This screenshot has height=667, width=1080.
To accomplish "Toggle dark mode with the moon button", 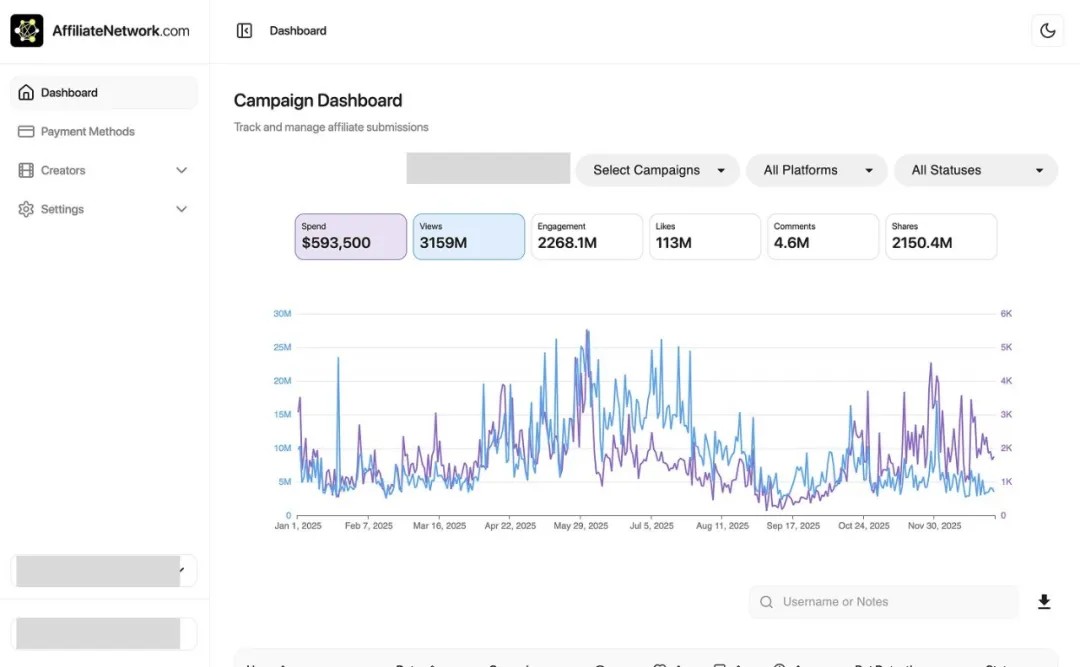I will pyautogui.click(x=1047, y=31).
